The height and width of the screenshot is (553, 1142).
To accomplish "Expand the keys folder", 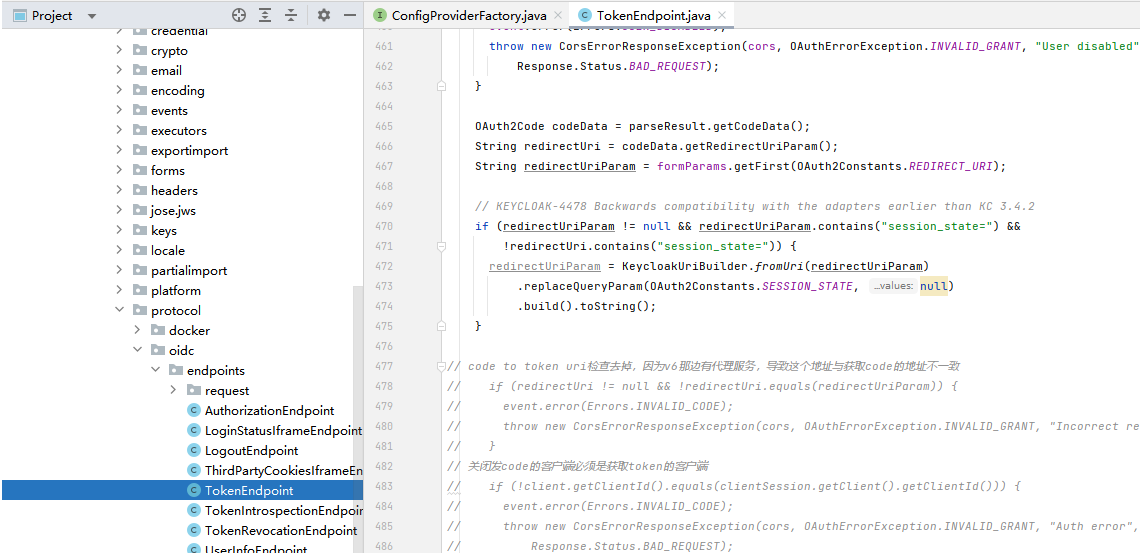I will click(119, 230).
